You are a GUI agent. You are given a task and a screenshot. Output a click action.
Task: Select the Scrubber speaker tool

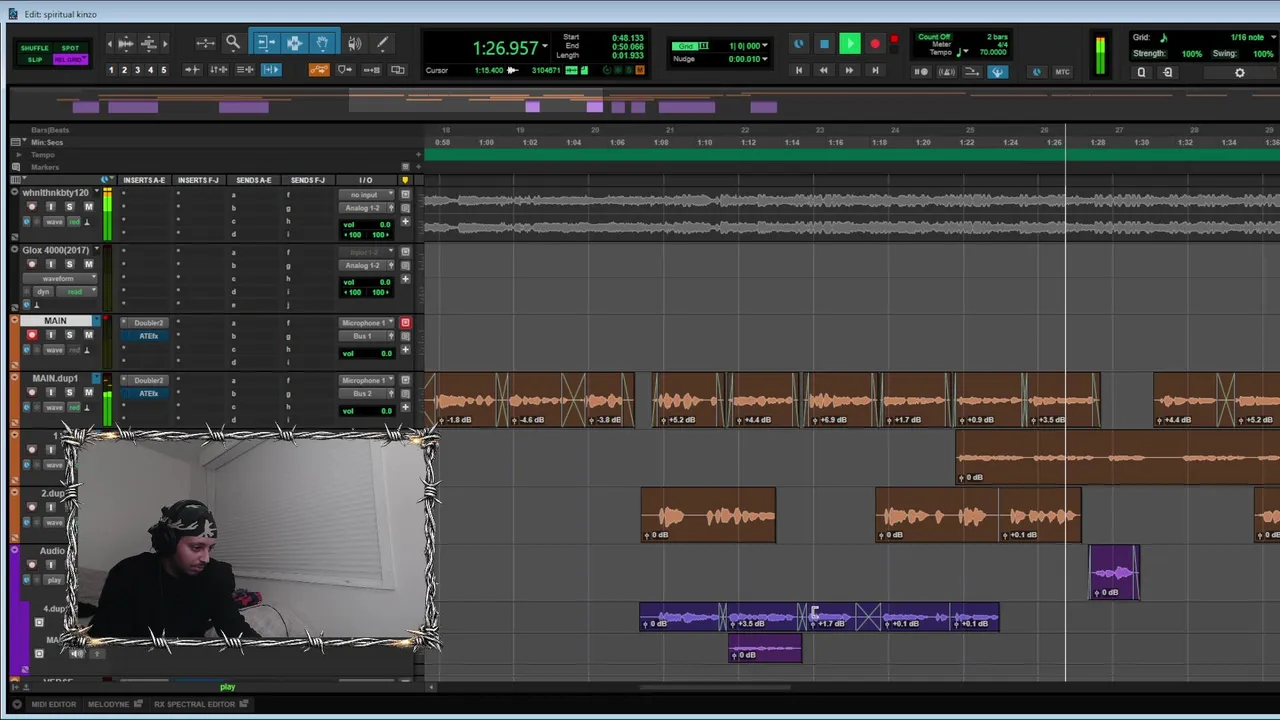[x=355, y=43]
